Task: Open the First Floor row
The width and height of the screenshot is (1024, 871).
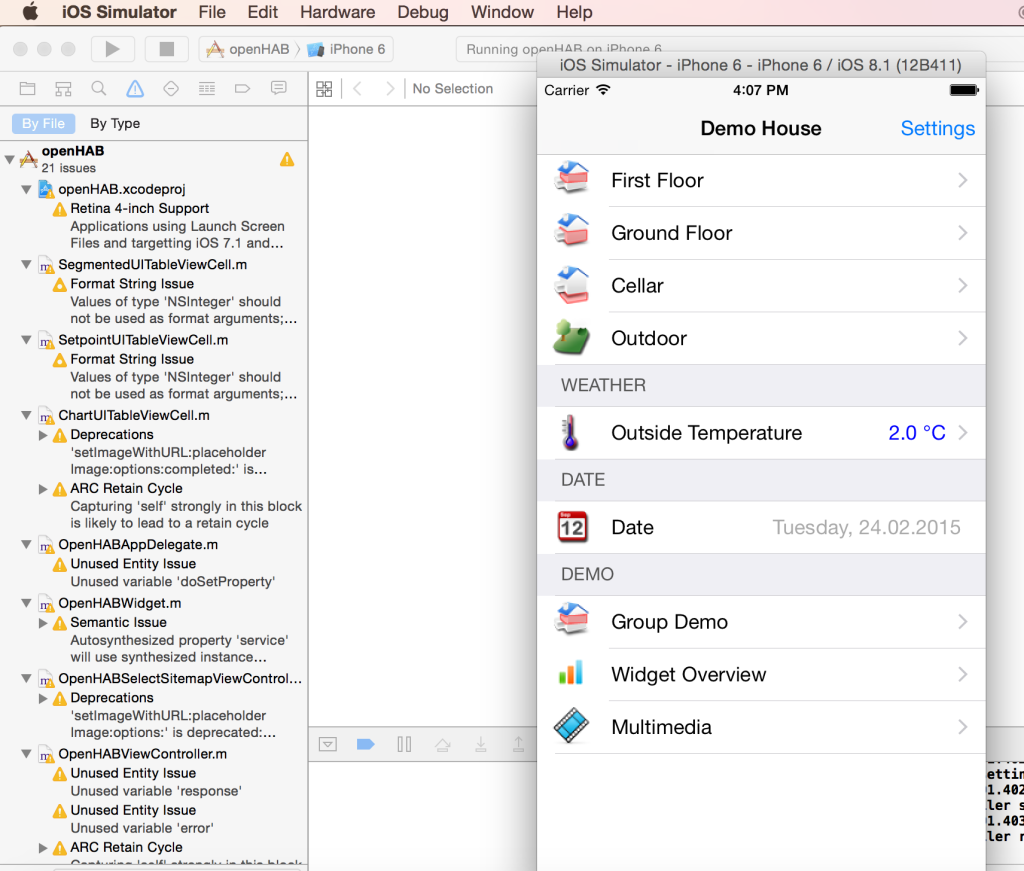Action: (x=761, y=181)
